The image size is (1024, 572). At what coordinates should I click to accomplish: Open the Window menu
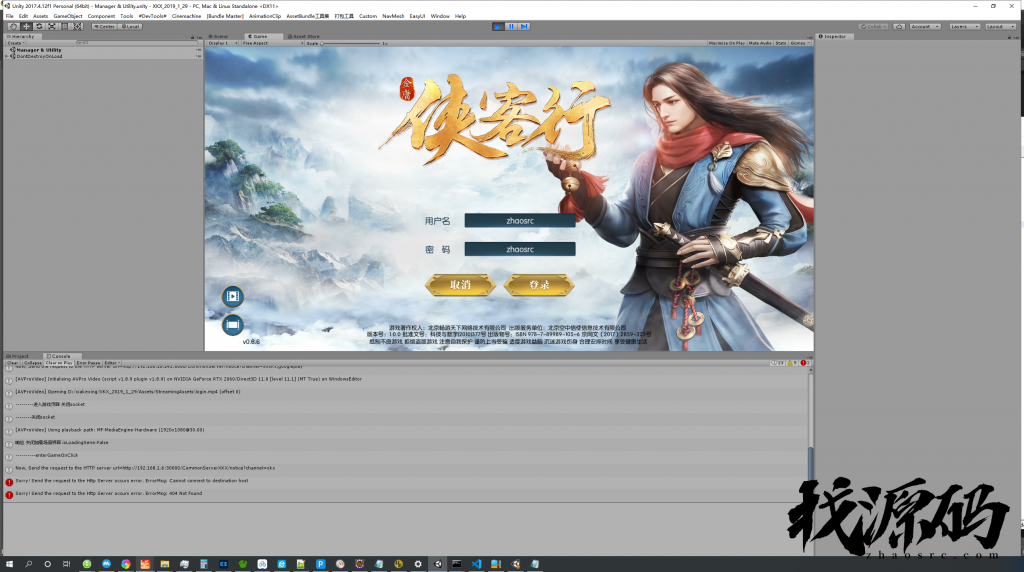pyautogui.click(x=440, y=16)
